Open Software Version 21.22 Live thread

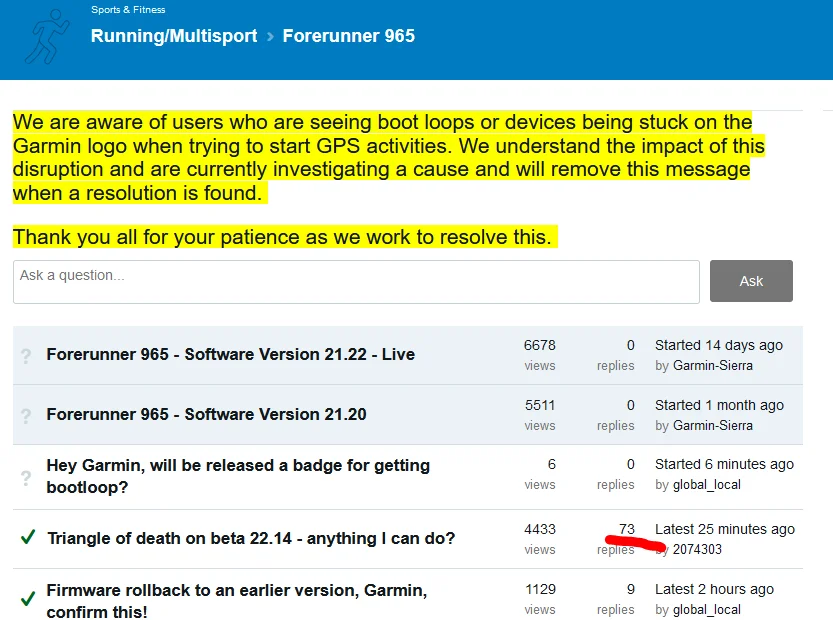pyautogui.click(x=230, y=354)
